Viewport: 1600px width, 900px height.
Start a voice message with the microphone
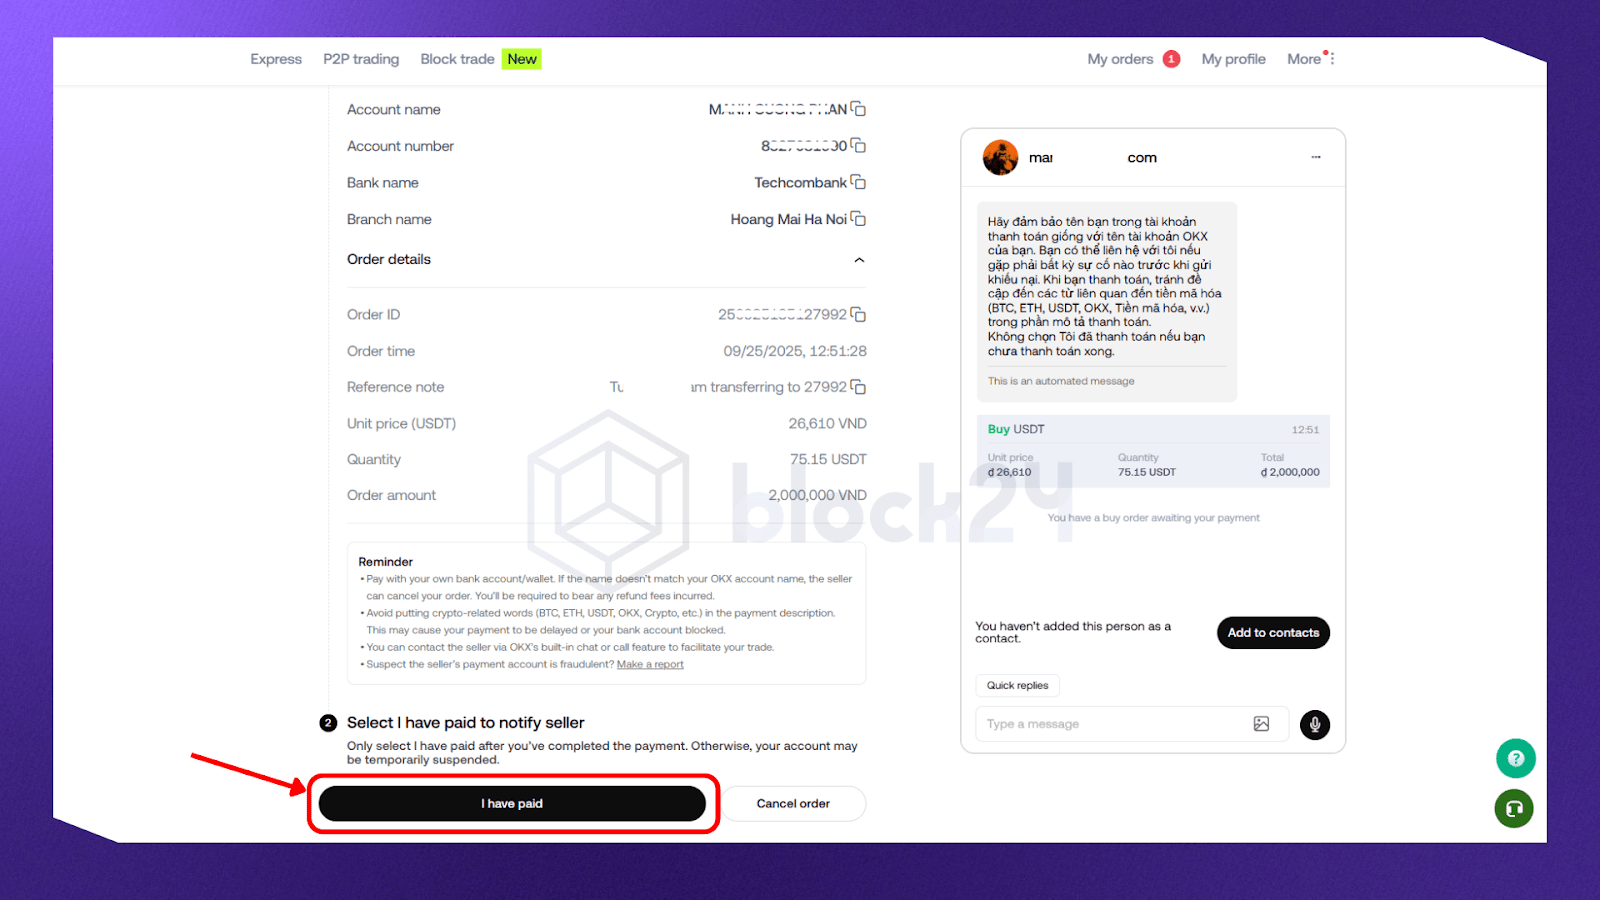(x=1315, y=725)
